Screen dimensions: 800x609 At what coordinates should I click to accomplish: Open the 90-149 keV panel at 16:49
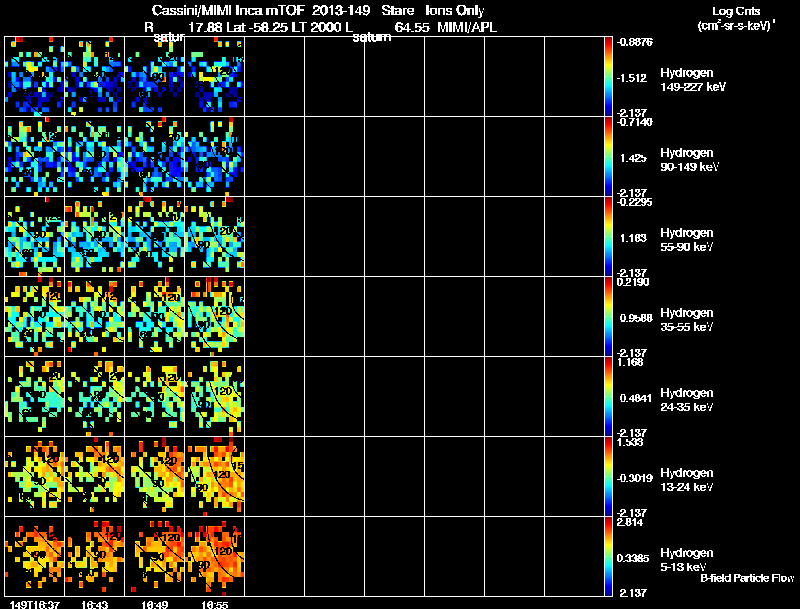click(155, 157)
